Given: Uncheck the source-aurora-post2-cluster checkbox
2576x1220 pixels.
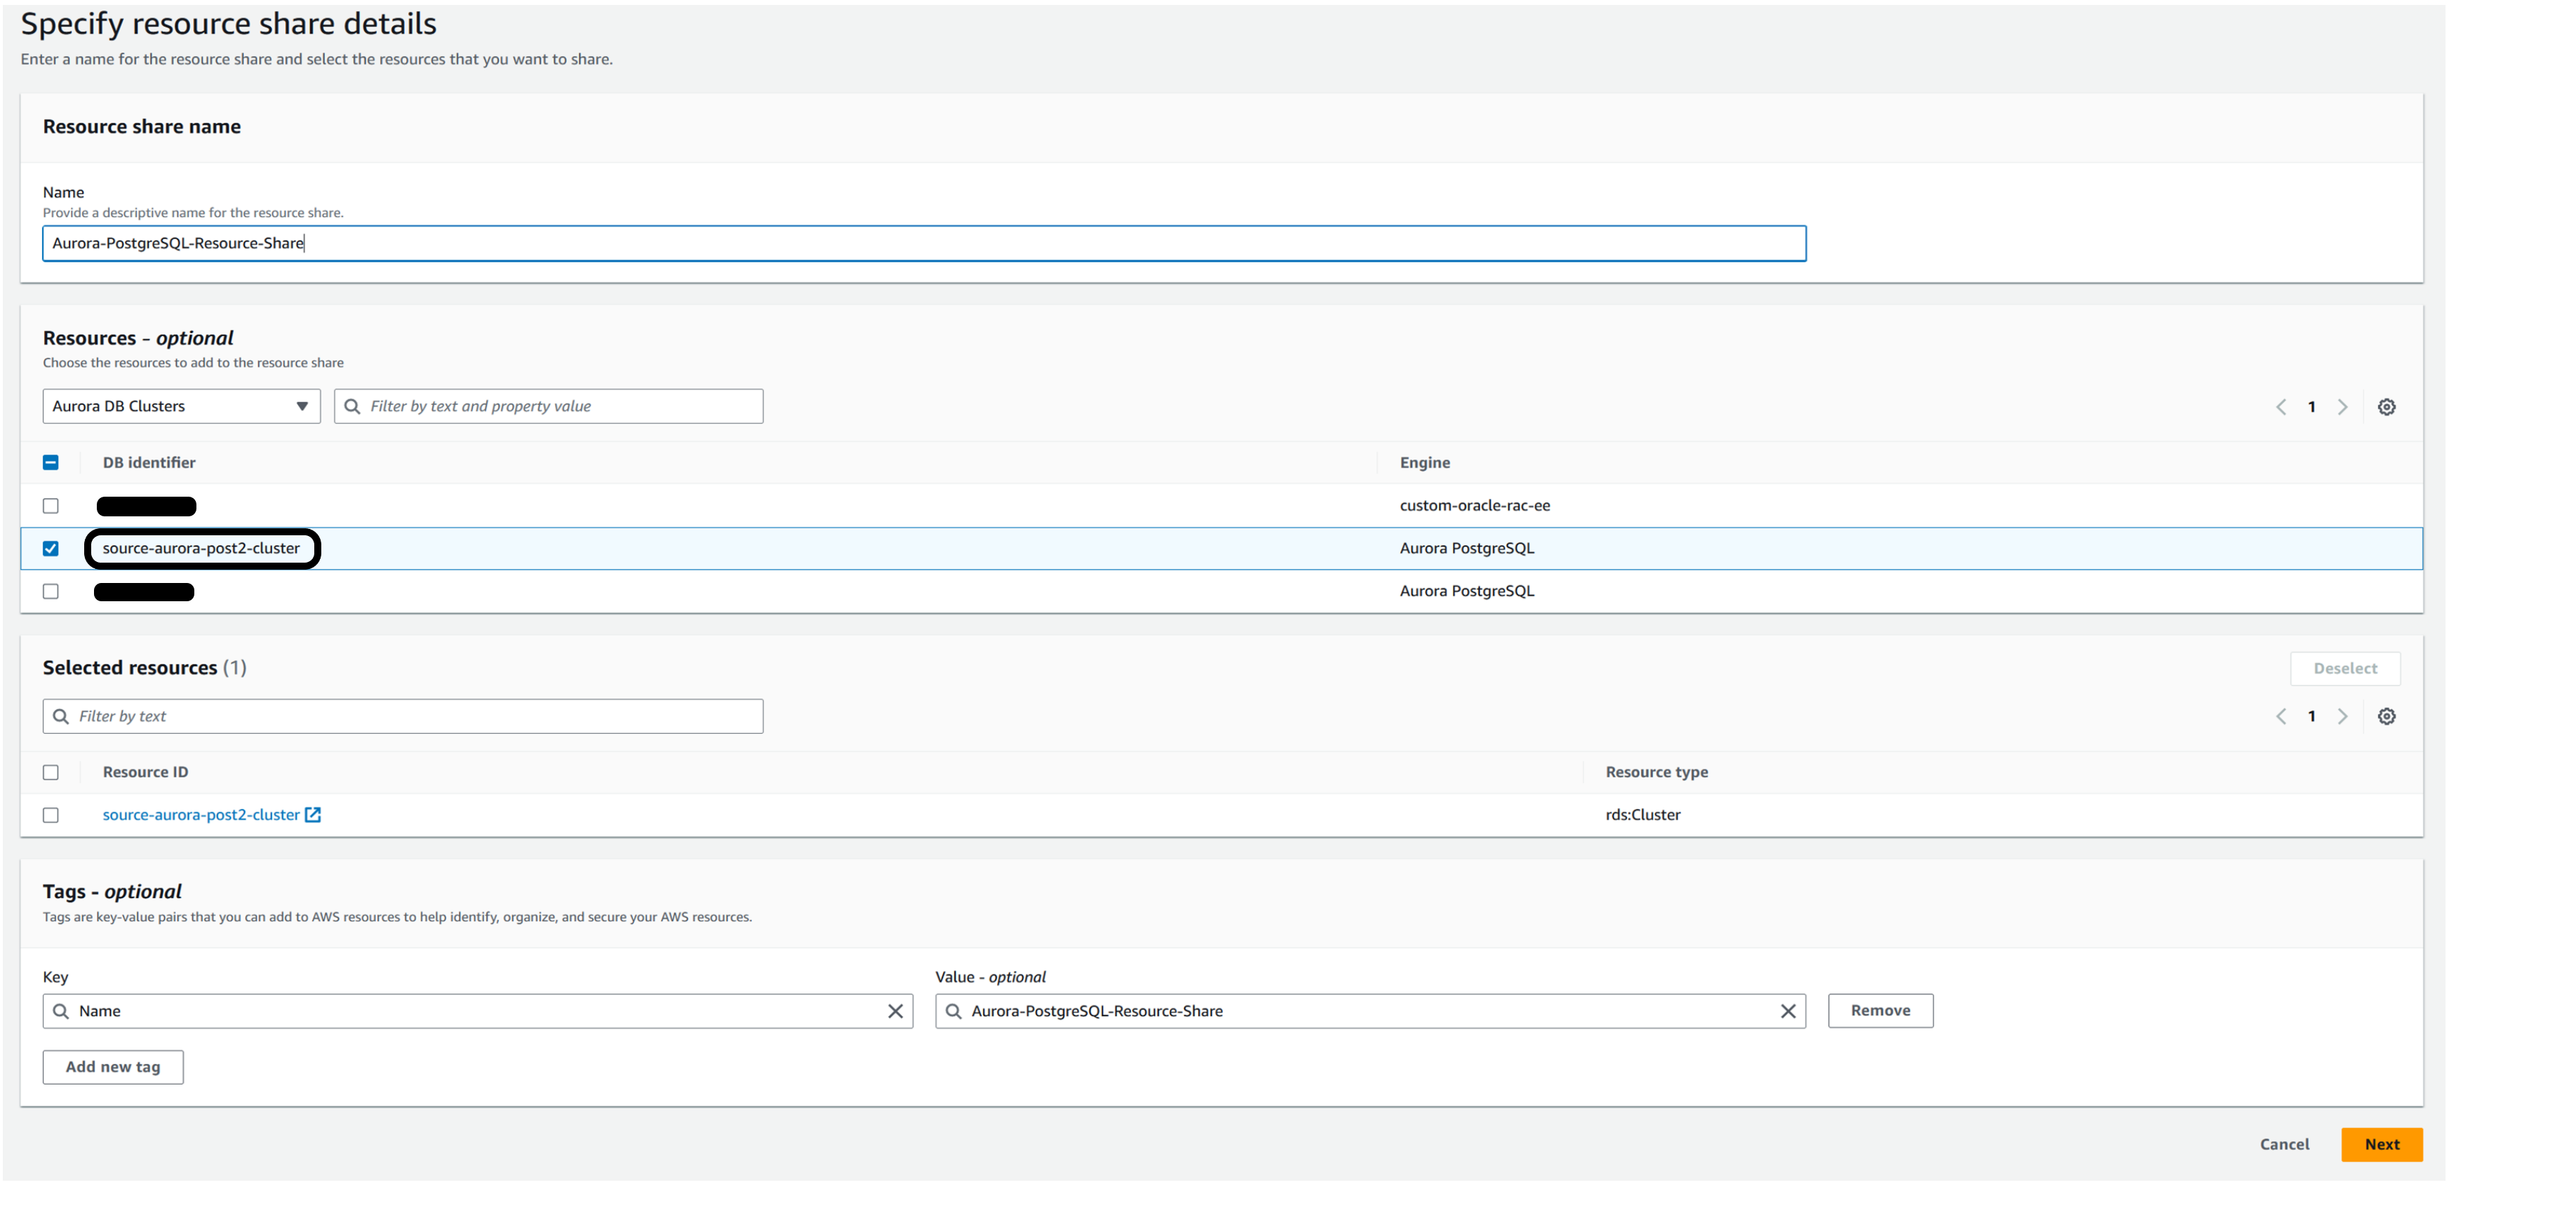Looking at the screenshot, I should 51,549.
